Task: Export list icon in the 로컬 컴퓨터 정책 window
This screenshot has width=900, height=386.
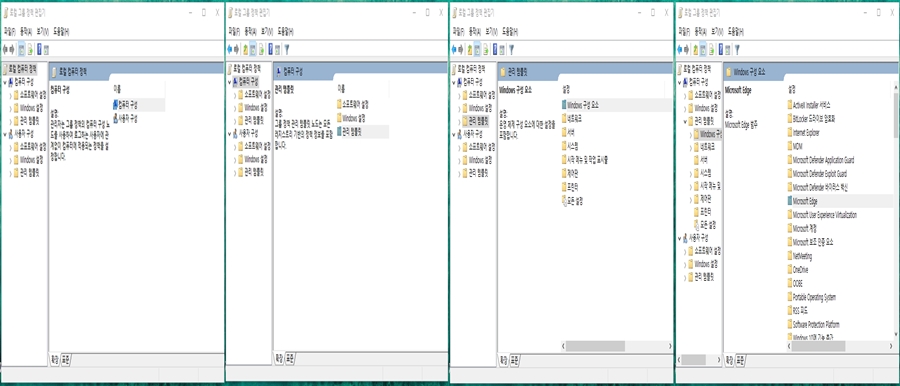Action: point(30,49)
